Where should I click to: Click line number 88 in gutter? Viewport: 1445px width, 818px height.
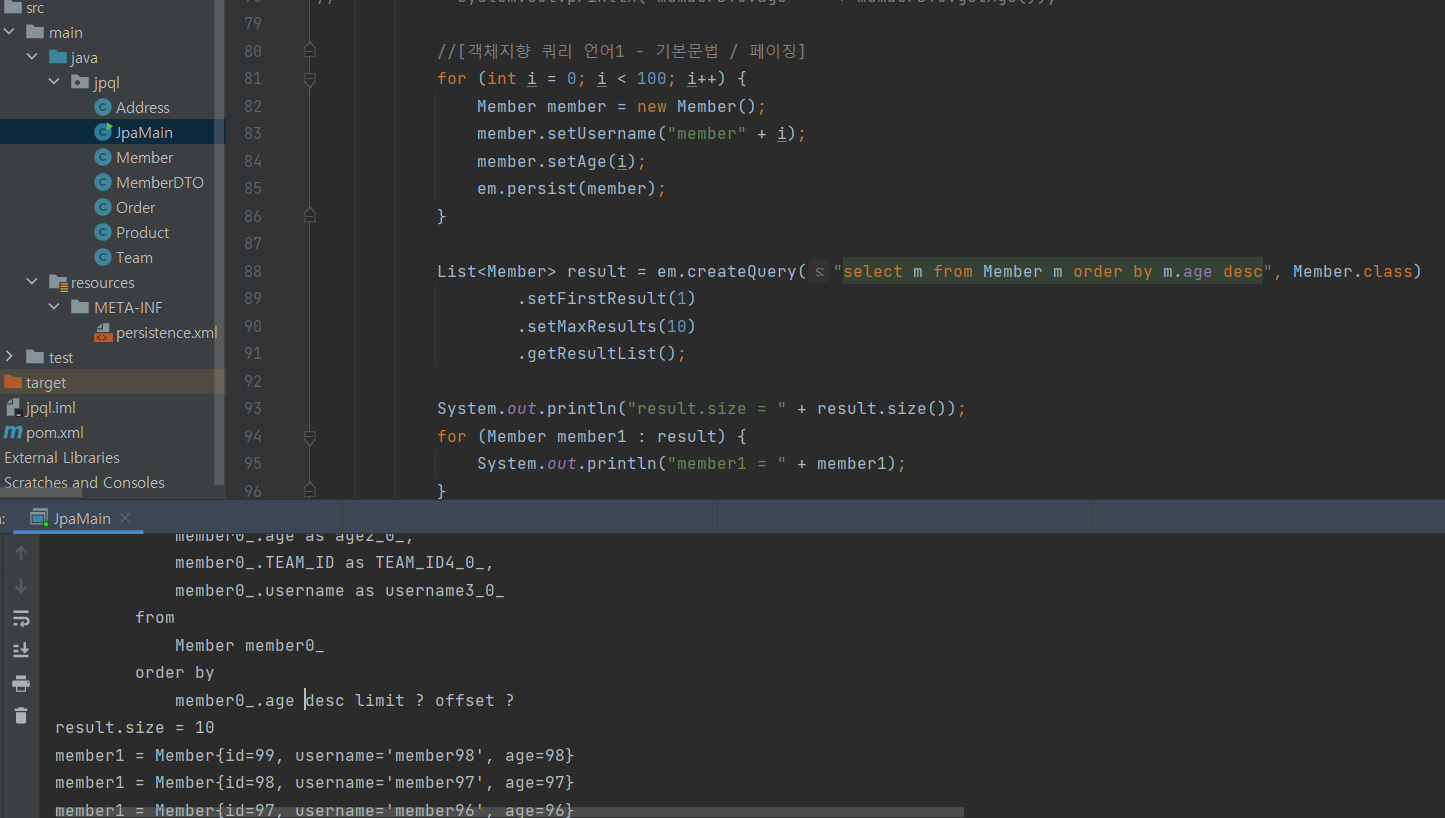(x=252, y=271)
